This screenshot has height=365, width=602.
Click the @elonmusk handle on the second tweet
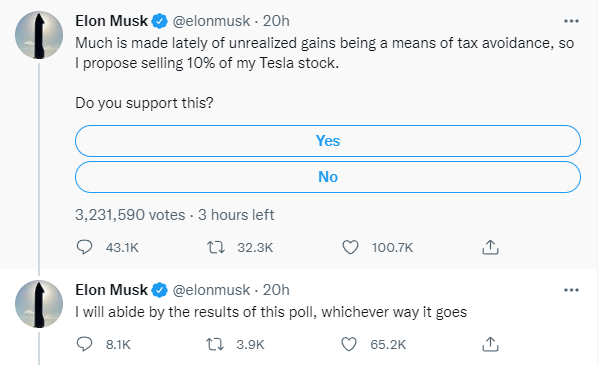211,290
